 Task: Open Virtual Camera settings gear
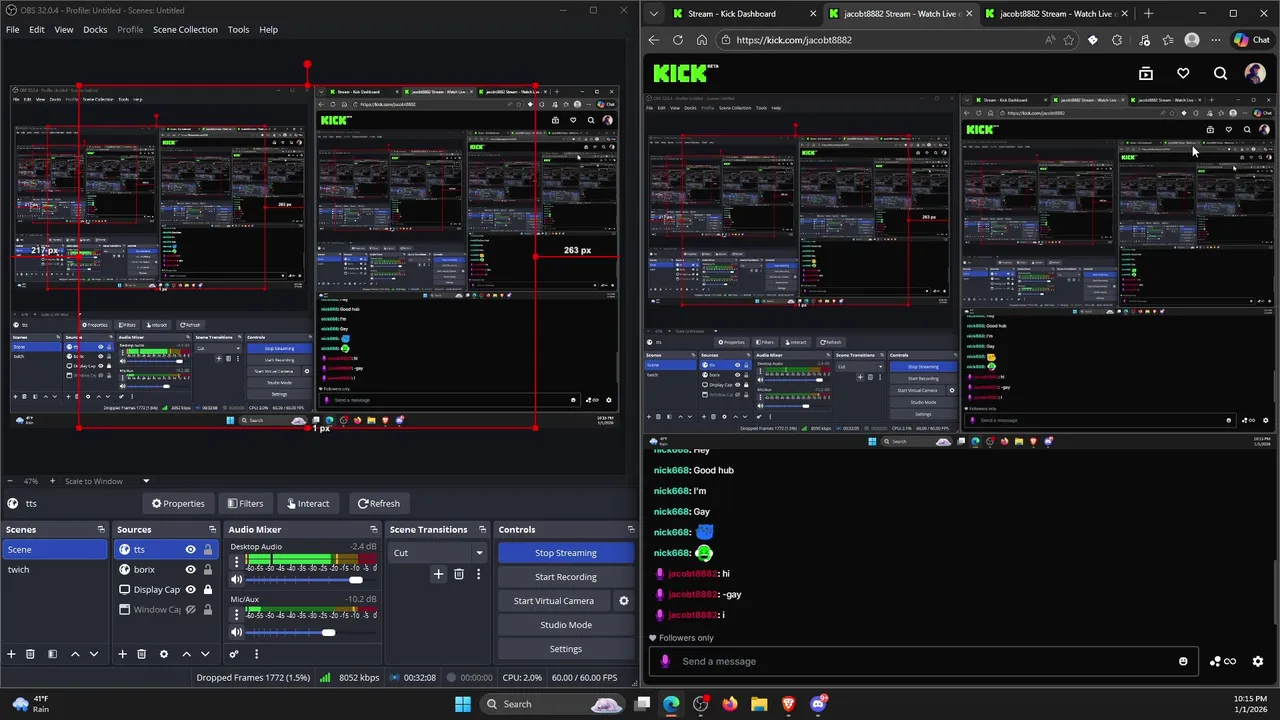[x=624, y=601]
